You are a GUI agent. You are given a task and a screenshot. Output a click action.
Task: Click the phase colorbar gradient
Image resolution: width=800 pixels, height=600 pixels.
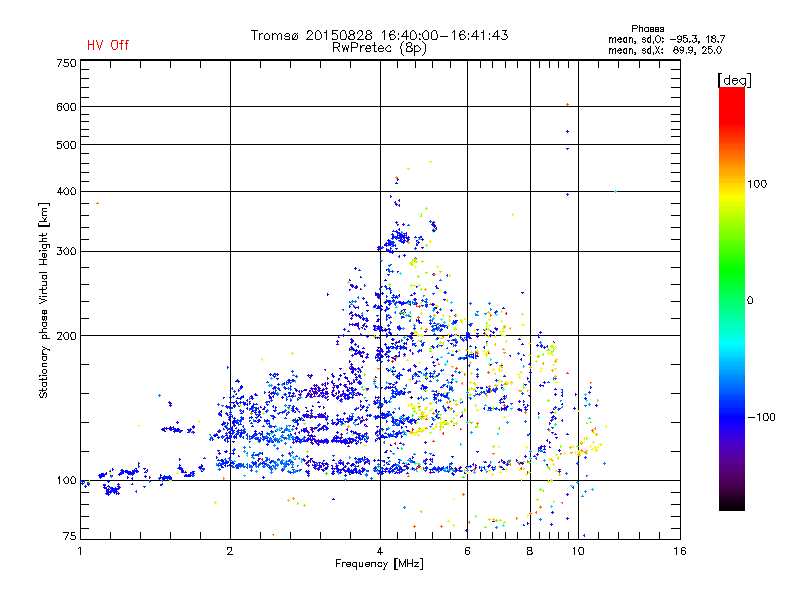point(732,298)
